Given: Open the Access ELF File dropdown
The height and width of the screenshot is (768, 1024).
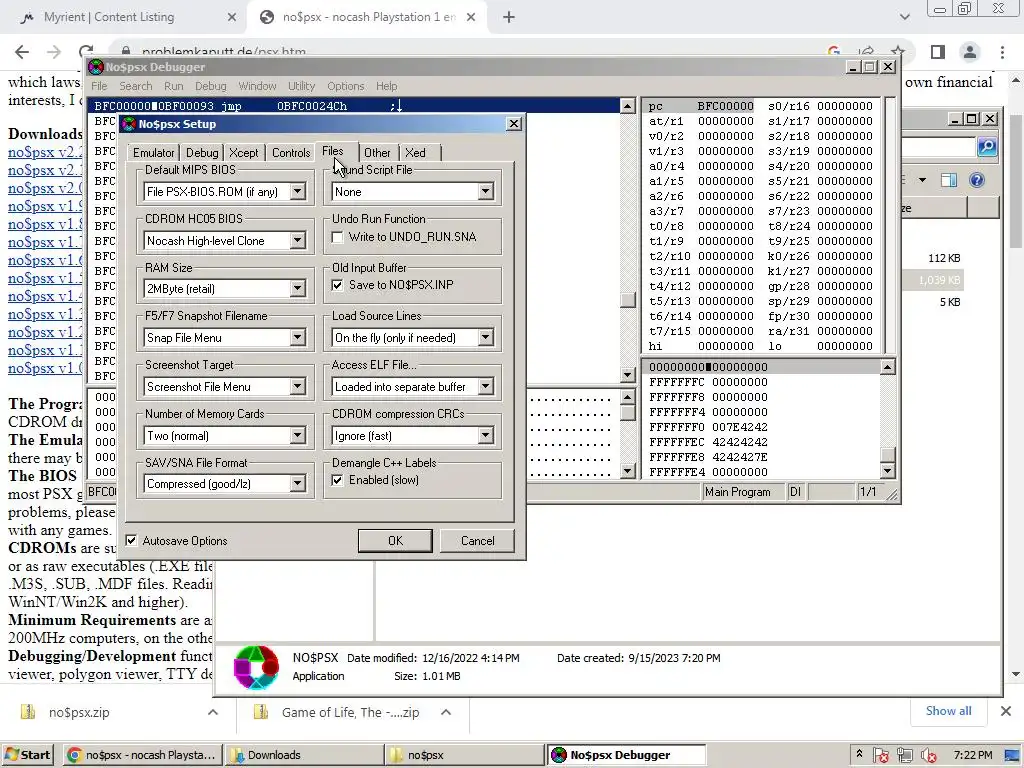Looking at the screenshot, I should pyautogui.click(x=485, y=387).
